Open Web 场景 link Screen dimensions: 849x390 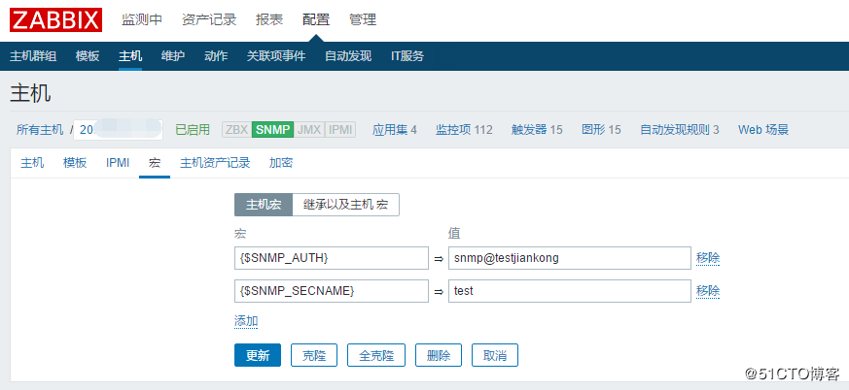point(763,129)
